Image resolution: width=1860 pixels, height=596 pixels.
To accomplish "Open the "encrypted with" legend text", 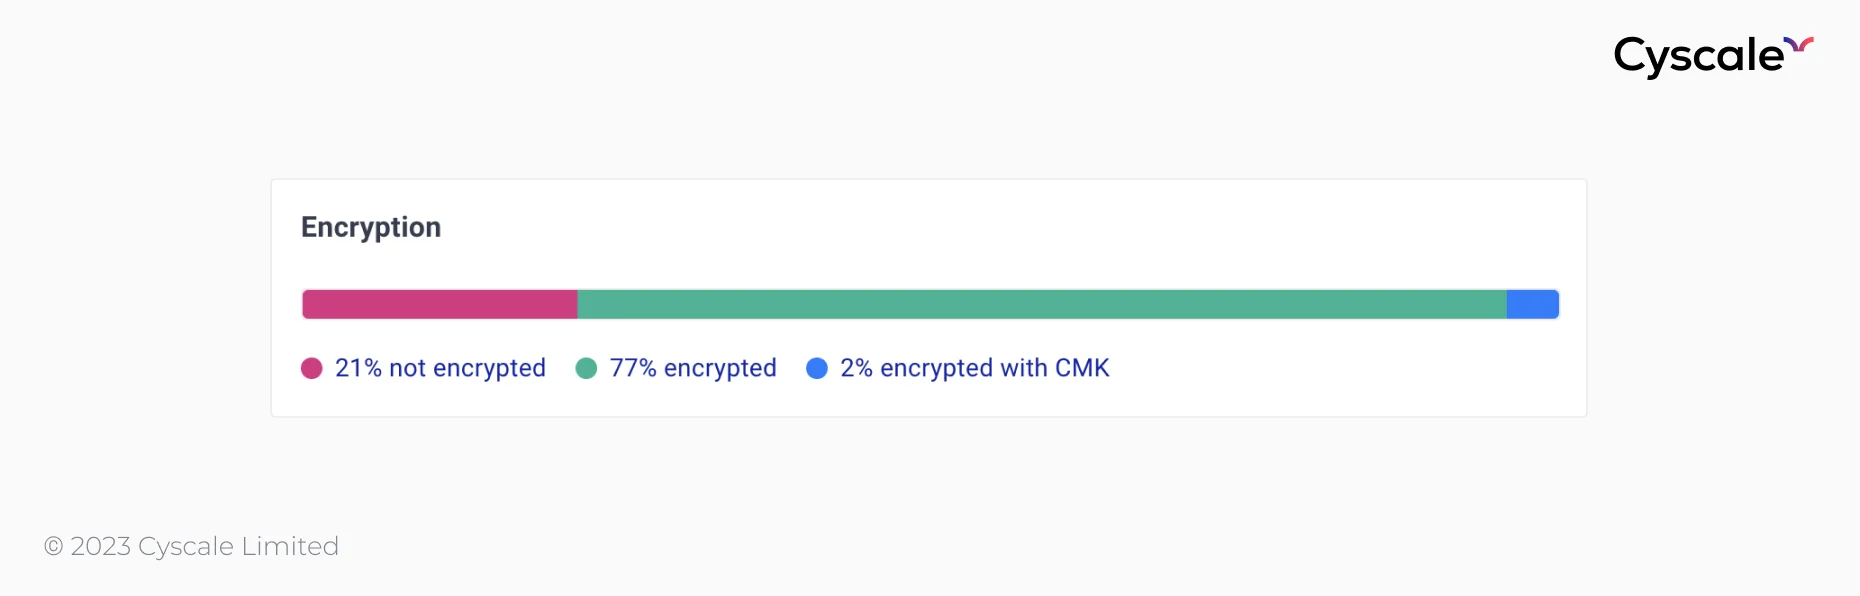I will tap(964, 368).
